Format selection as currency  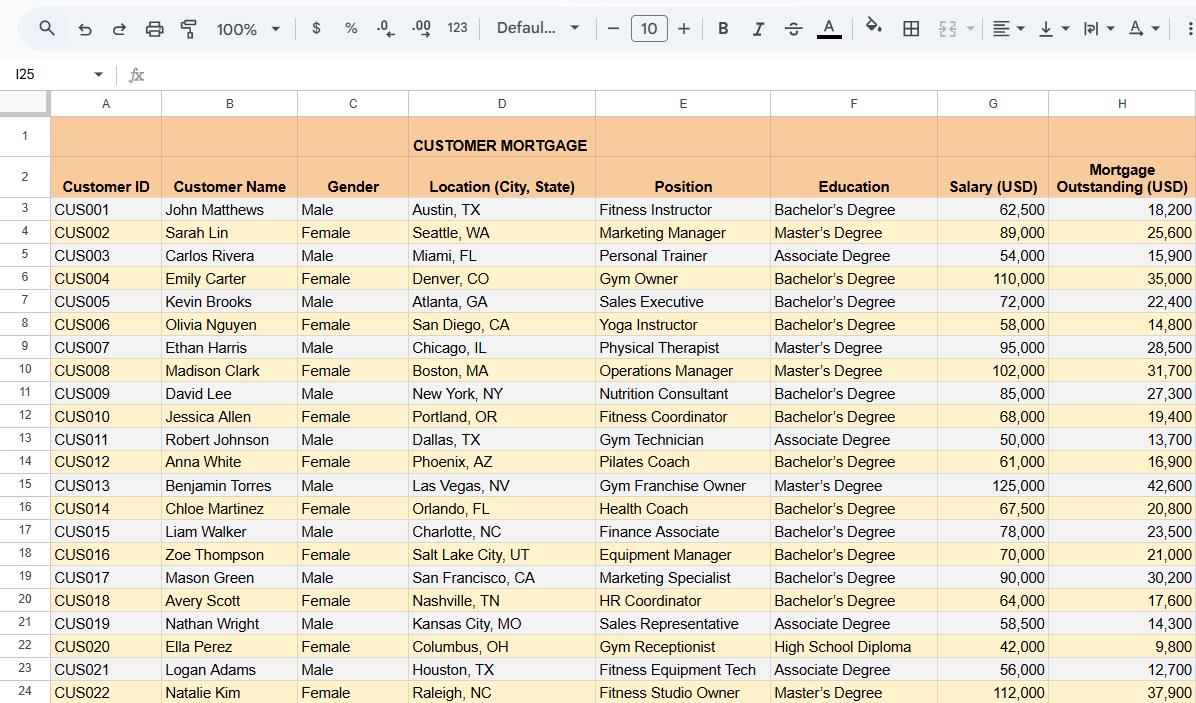[316, 28]
